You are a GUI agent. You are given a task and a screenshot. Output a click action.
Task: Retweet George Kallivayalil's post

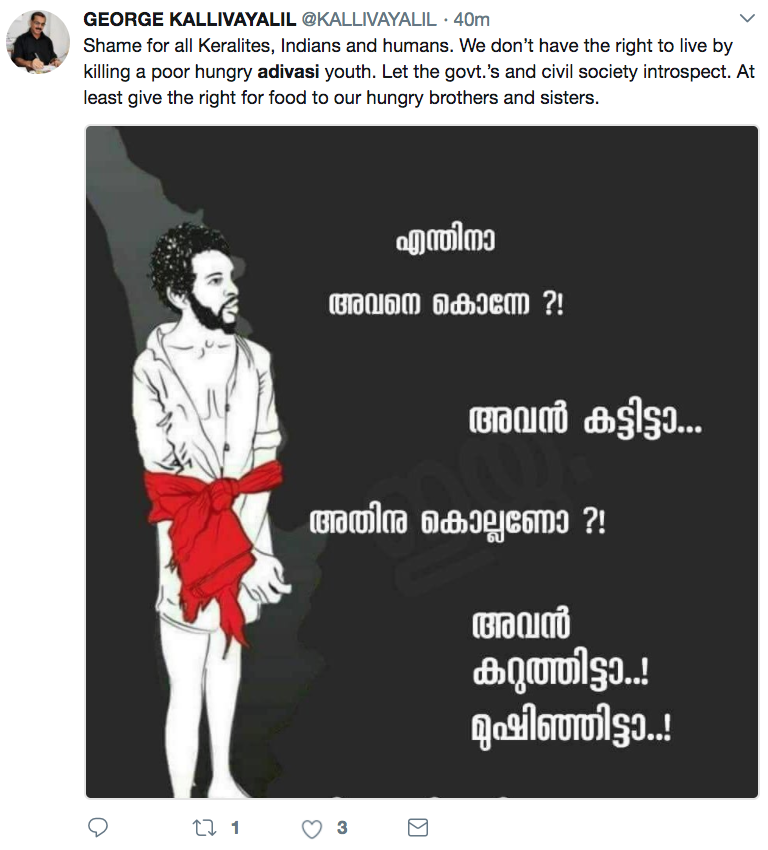click(204, 828)
